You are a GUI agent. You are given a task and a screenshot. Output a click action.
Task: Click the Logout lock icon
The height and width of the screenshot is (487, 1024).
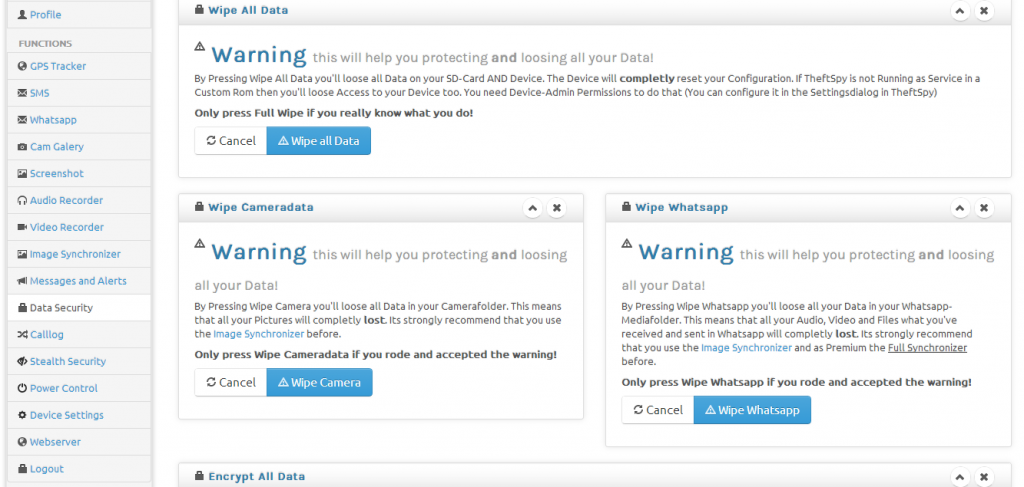(x=22, y=469)
